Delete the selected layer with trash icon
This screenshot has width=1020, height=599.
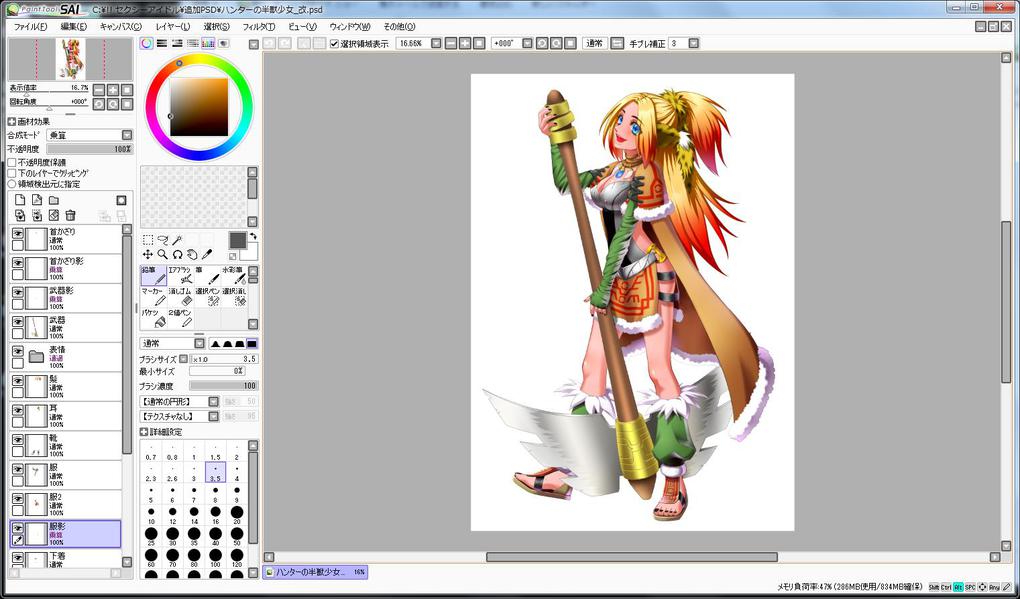[71, 215]
